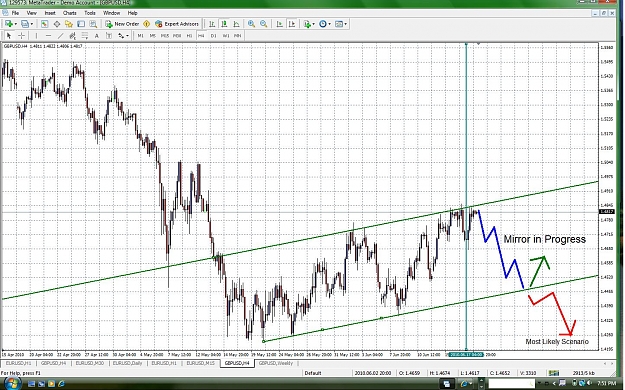Select the Text tool A icon
Viewport: 625px width, 390px height.
(96, 35)
